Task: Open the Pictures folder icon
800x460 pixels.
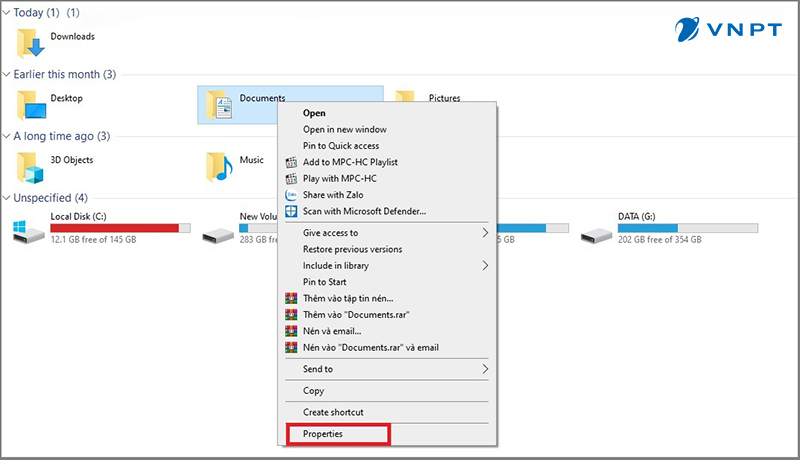Action: pos(405,100)
